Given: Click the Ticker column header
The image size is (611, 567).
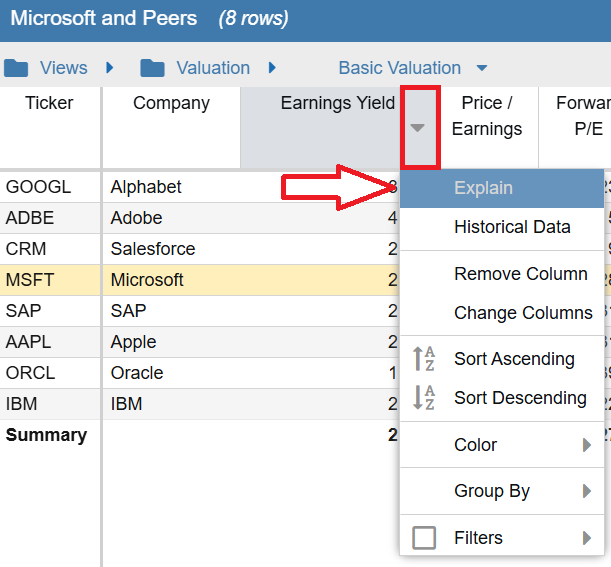Looking at the screenshot, I should coord(49,127).
